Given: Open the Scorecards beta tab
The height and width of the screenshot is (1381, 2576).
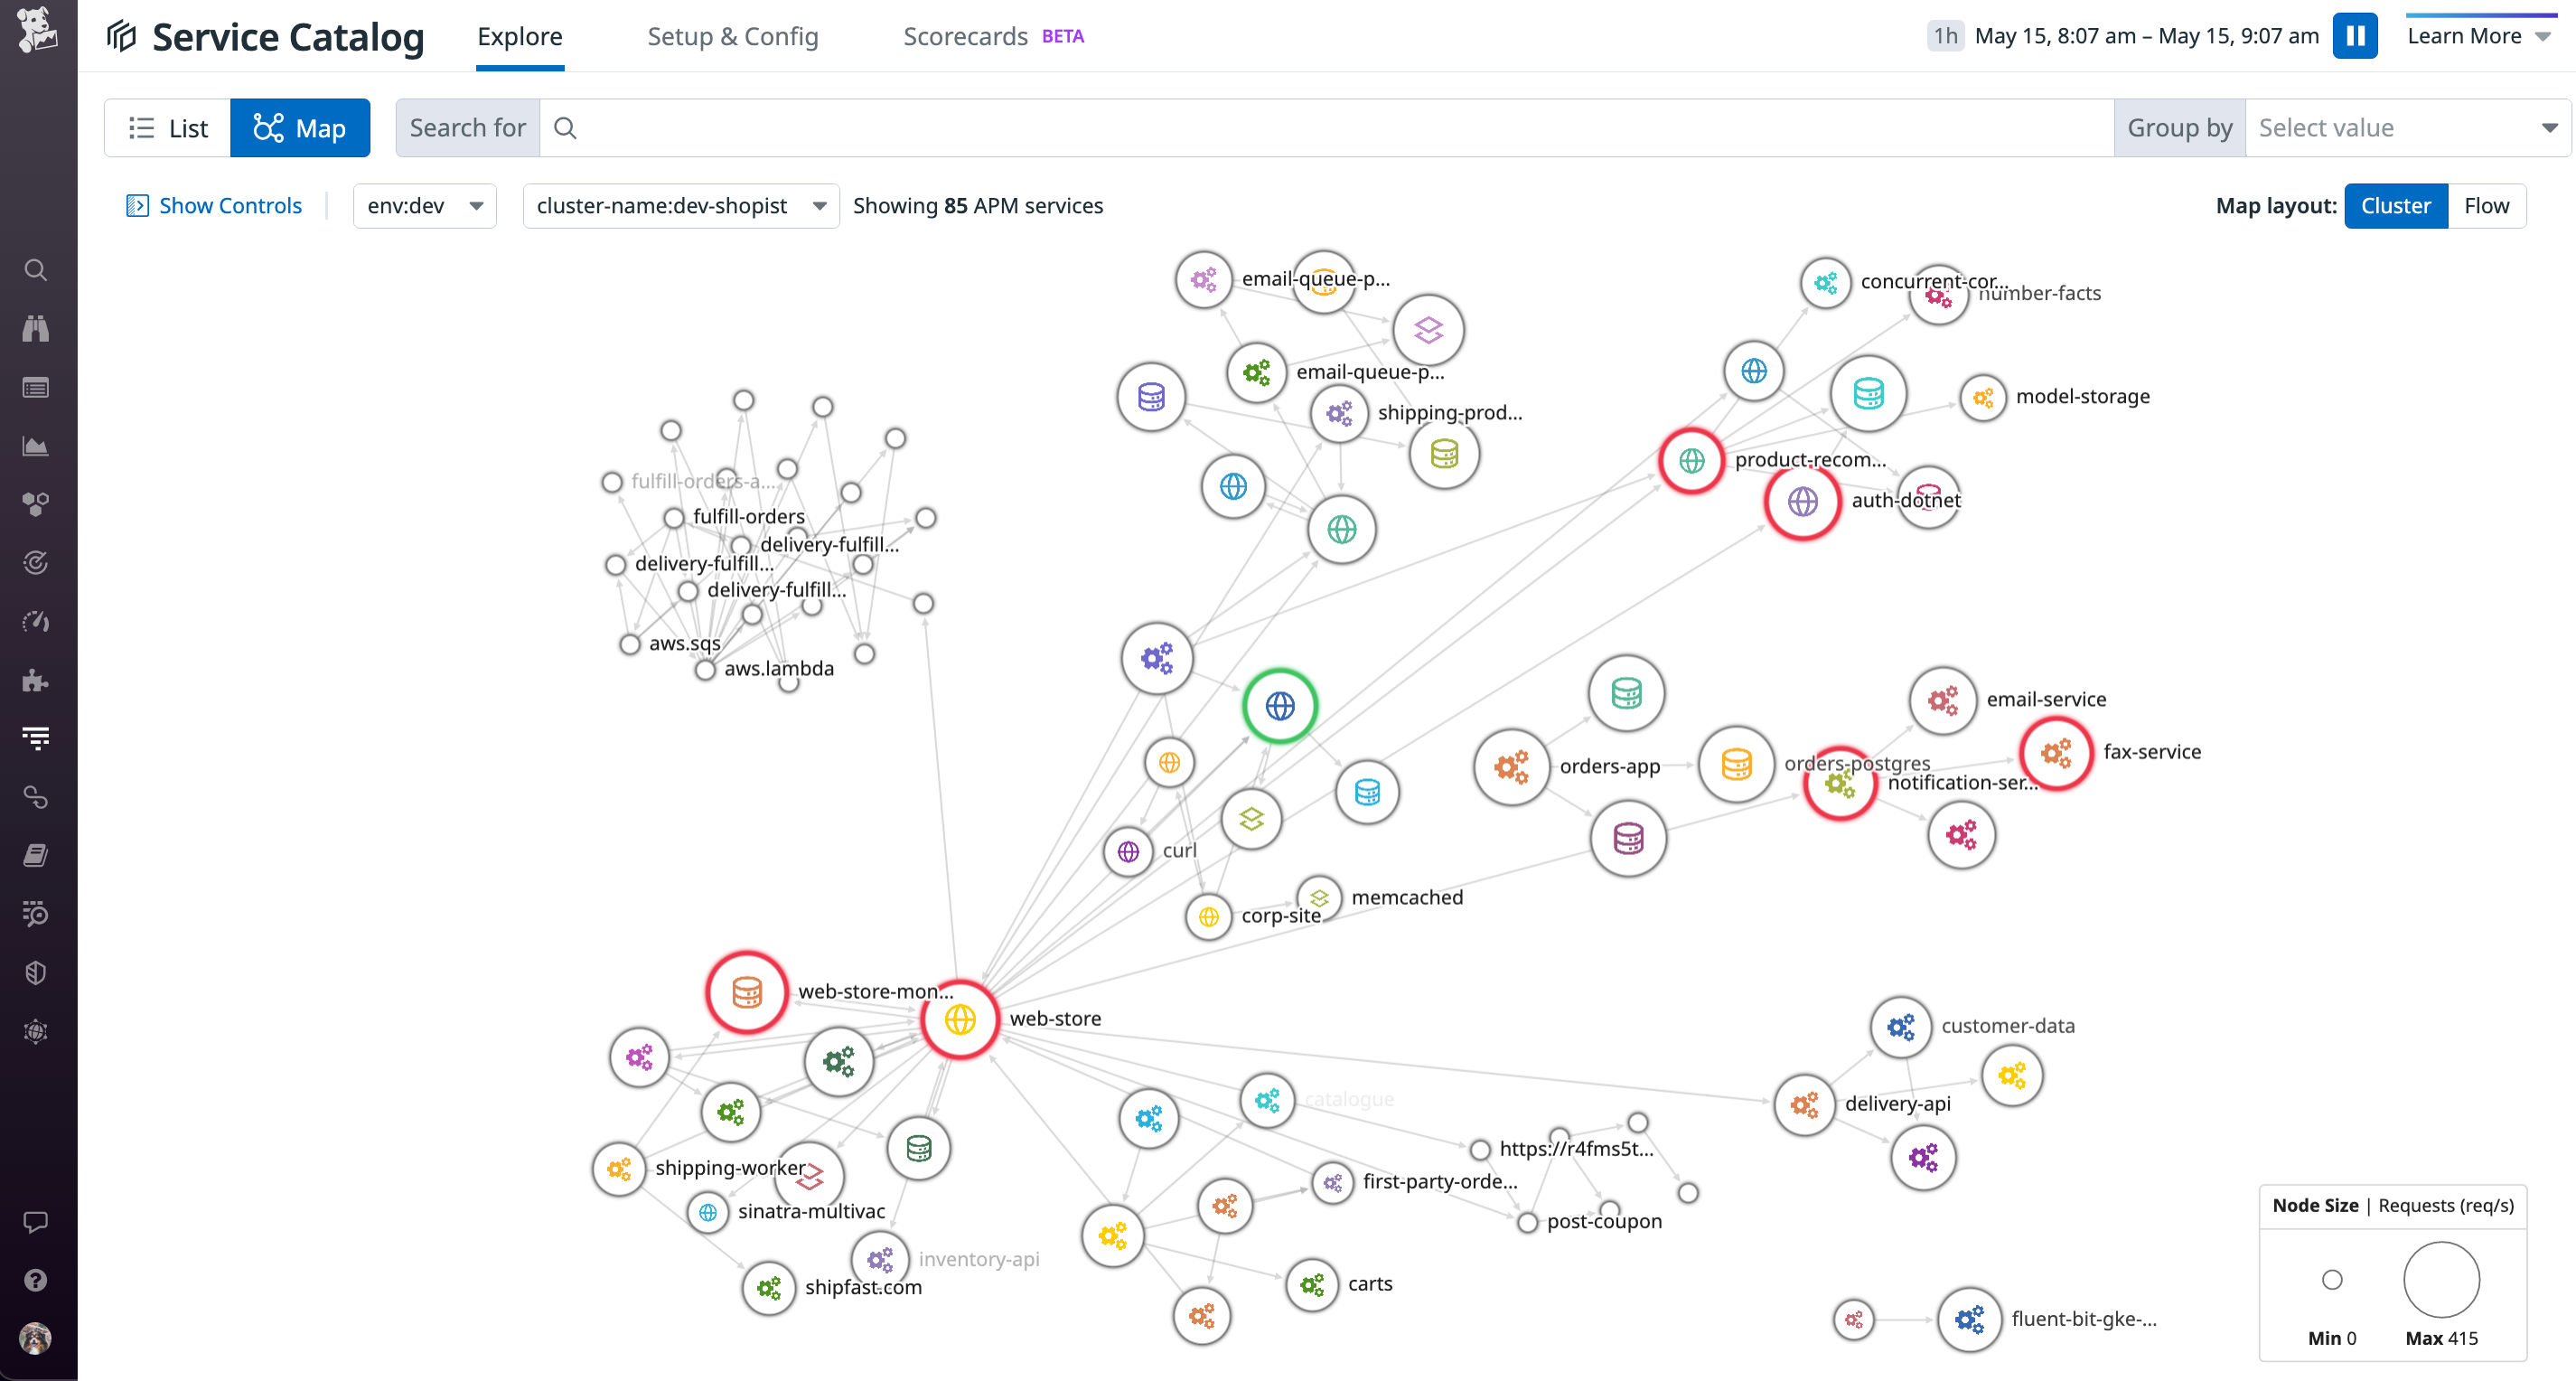Looking at the screenshot, I should [x=965, y=36].
